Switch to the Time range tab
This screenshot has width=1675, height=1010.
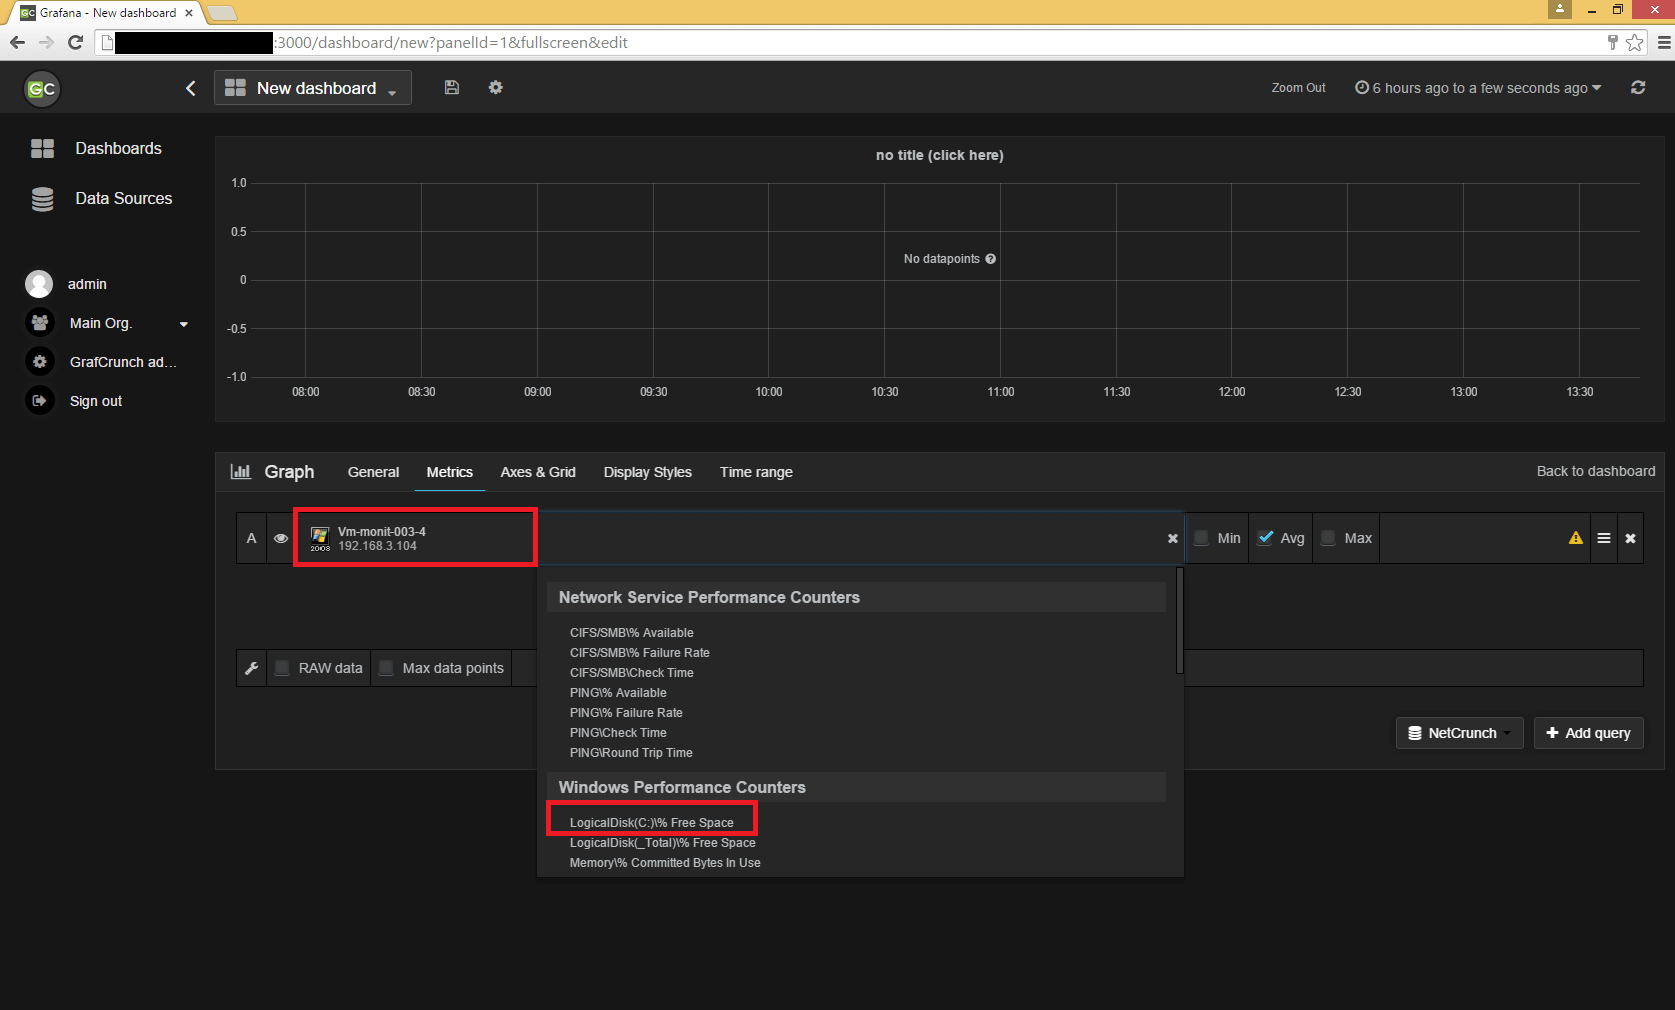point(756,472)
